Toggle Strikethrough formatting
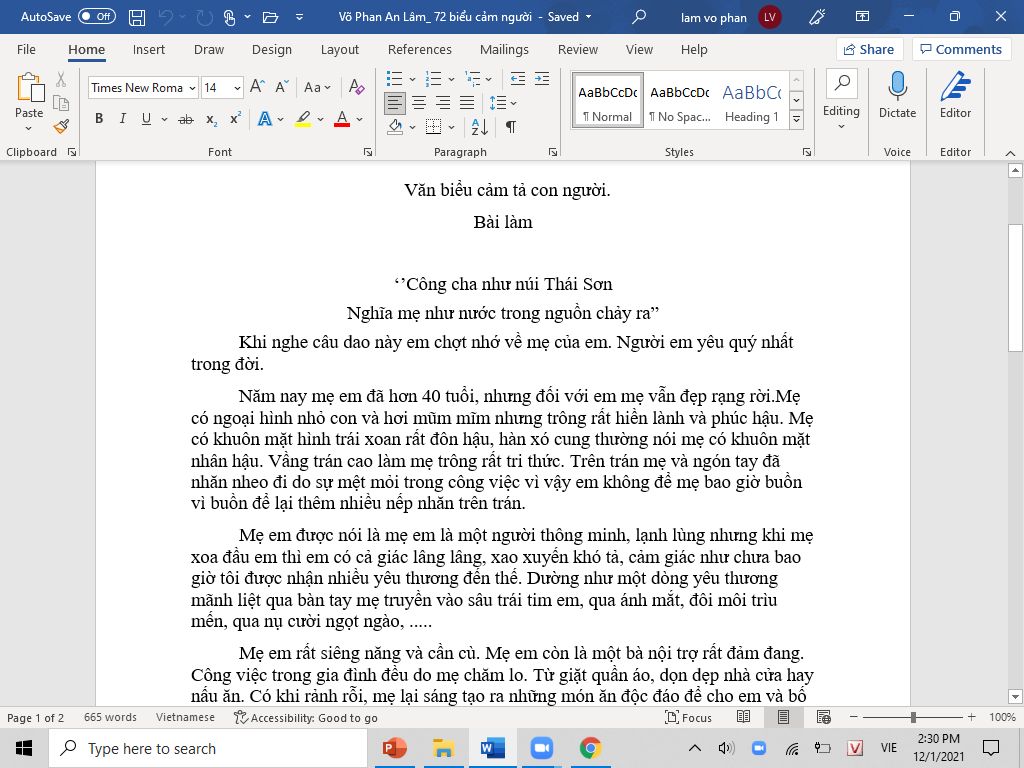The width and height of the screenshot is (1024, 768). coord(186,119)
